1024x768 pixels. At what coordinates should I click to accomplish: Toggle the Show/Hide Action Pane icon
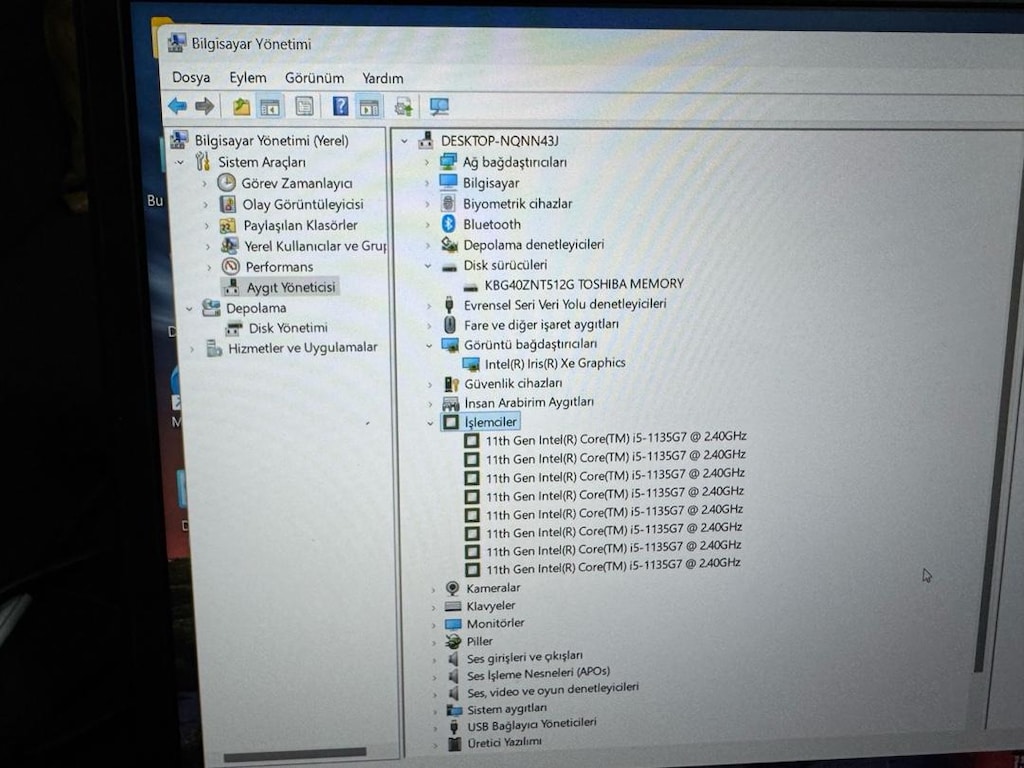point(370,106)
